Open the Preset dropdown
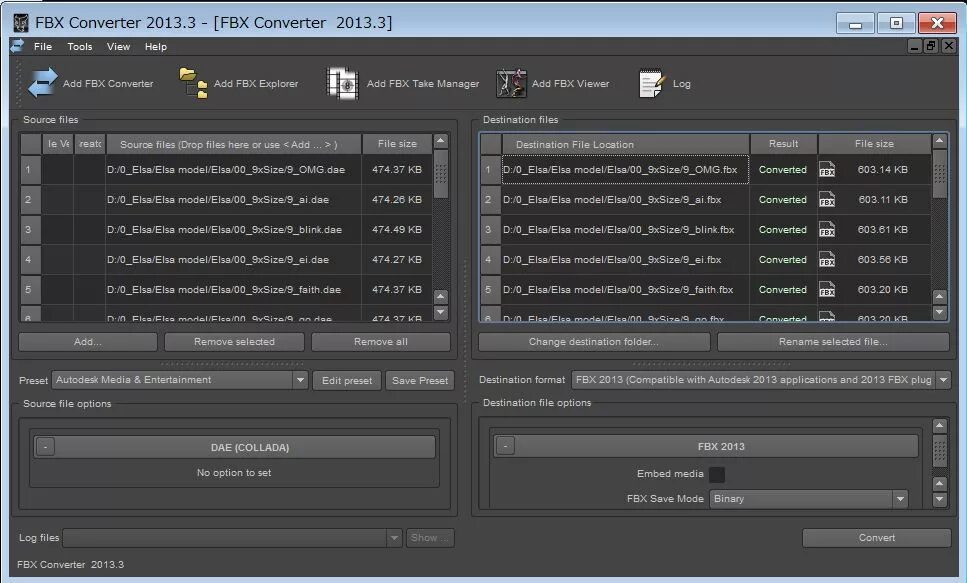This screenshot has width=967, height=583. [300, 380]
